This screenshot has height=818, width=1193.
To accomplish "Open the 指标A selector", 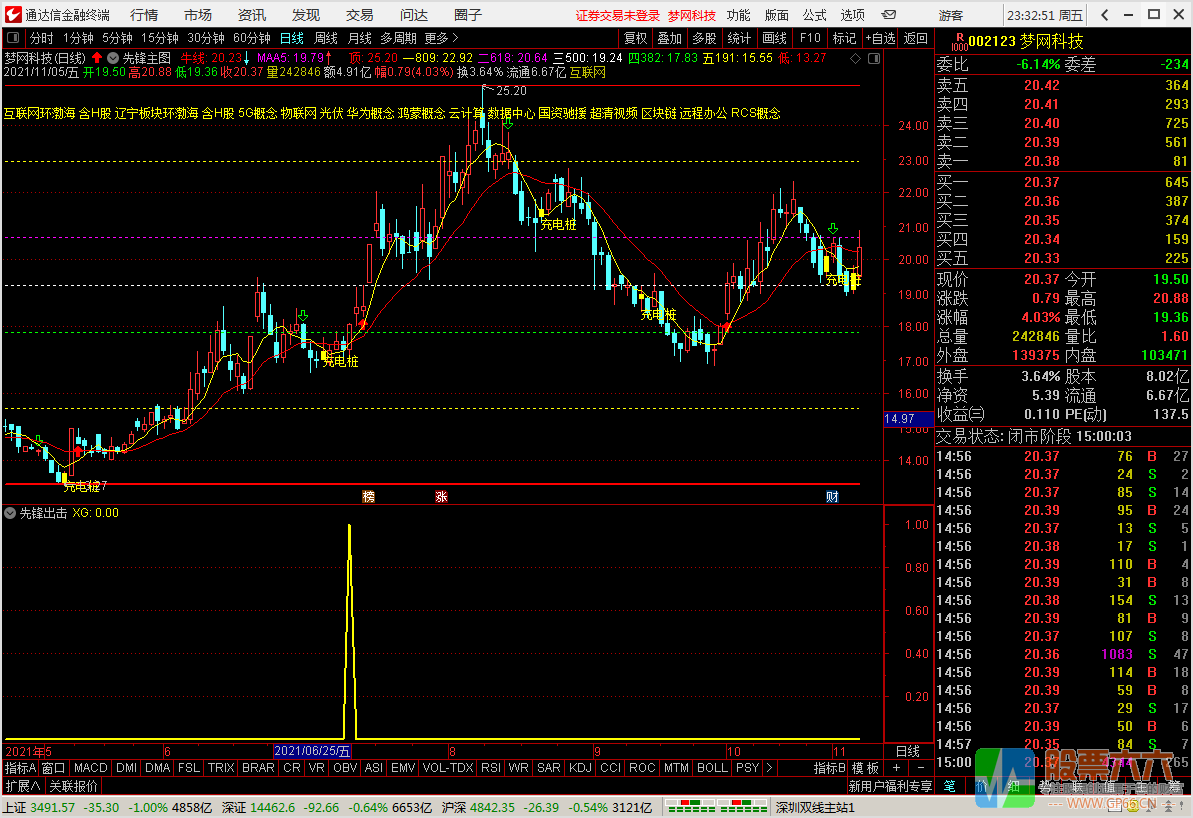I will tap(21, 768).
